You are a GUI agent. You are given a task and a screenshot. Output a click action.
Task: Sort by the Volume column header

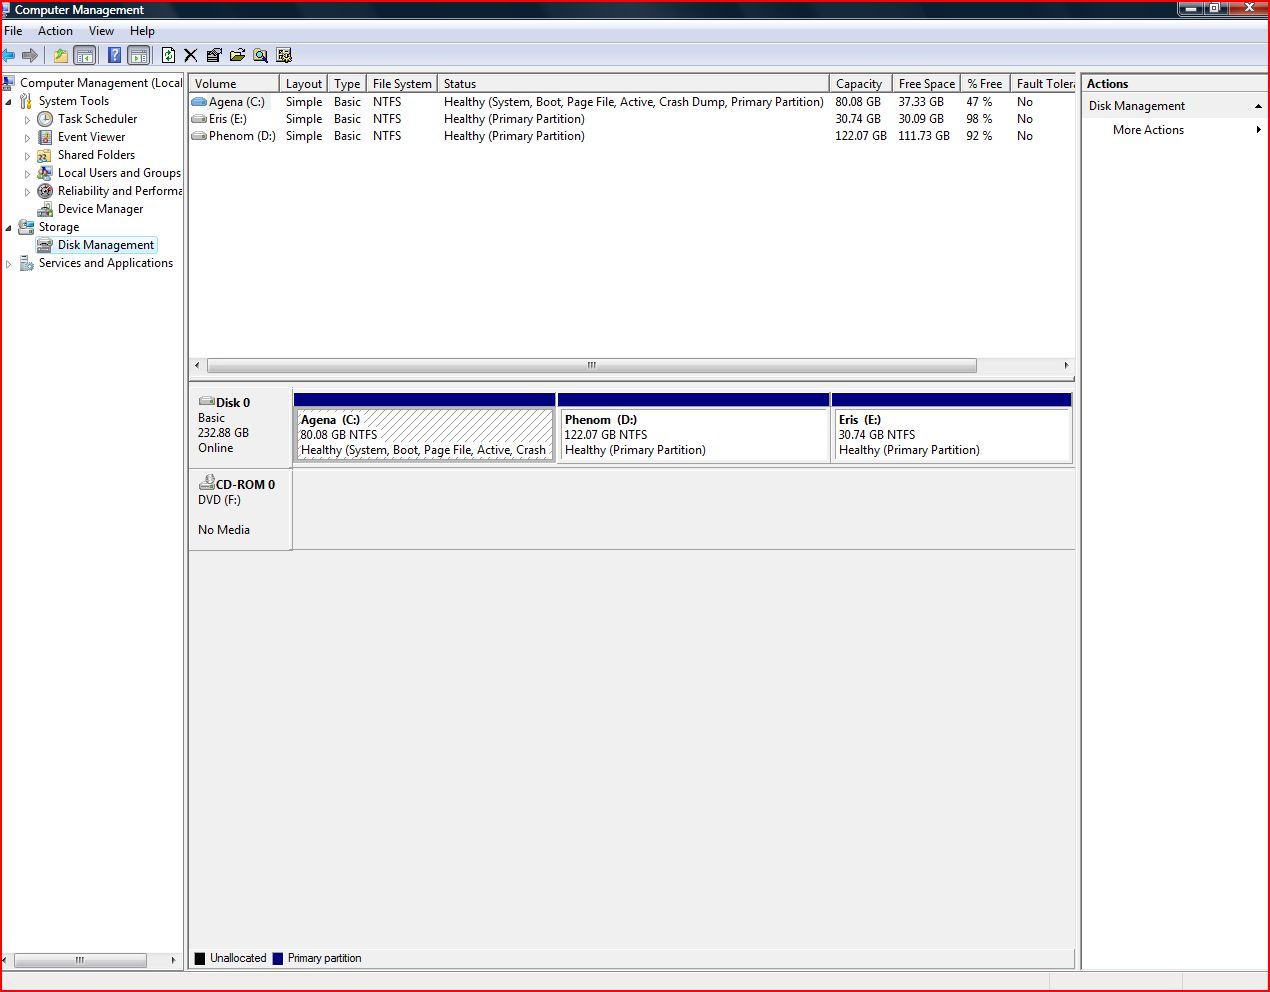tap(234, 84)
